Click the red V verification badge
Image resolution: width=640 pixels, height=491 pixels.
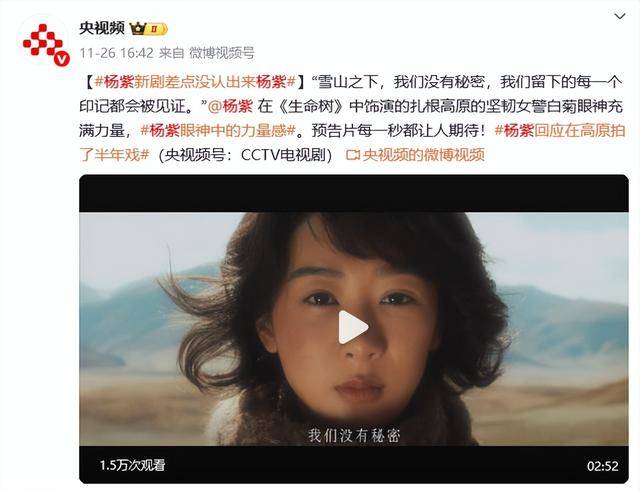(x=62, y=59)
